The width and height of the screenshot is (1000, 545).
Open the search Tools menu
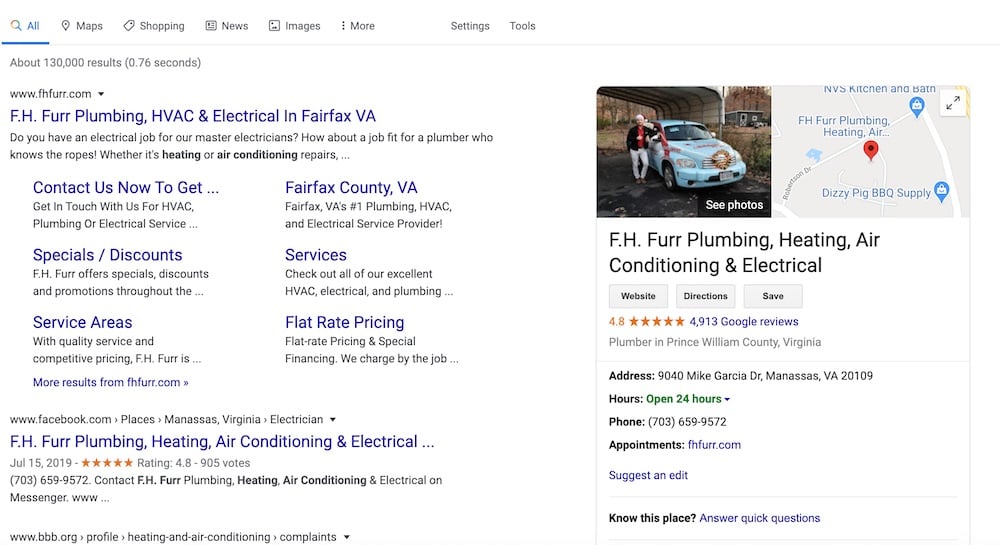(522, 26)
